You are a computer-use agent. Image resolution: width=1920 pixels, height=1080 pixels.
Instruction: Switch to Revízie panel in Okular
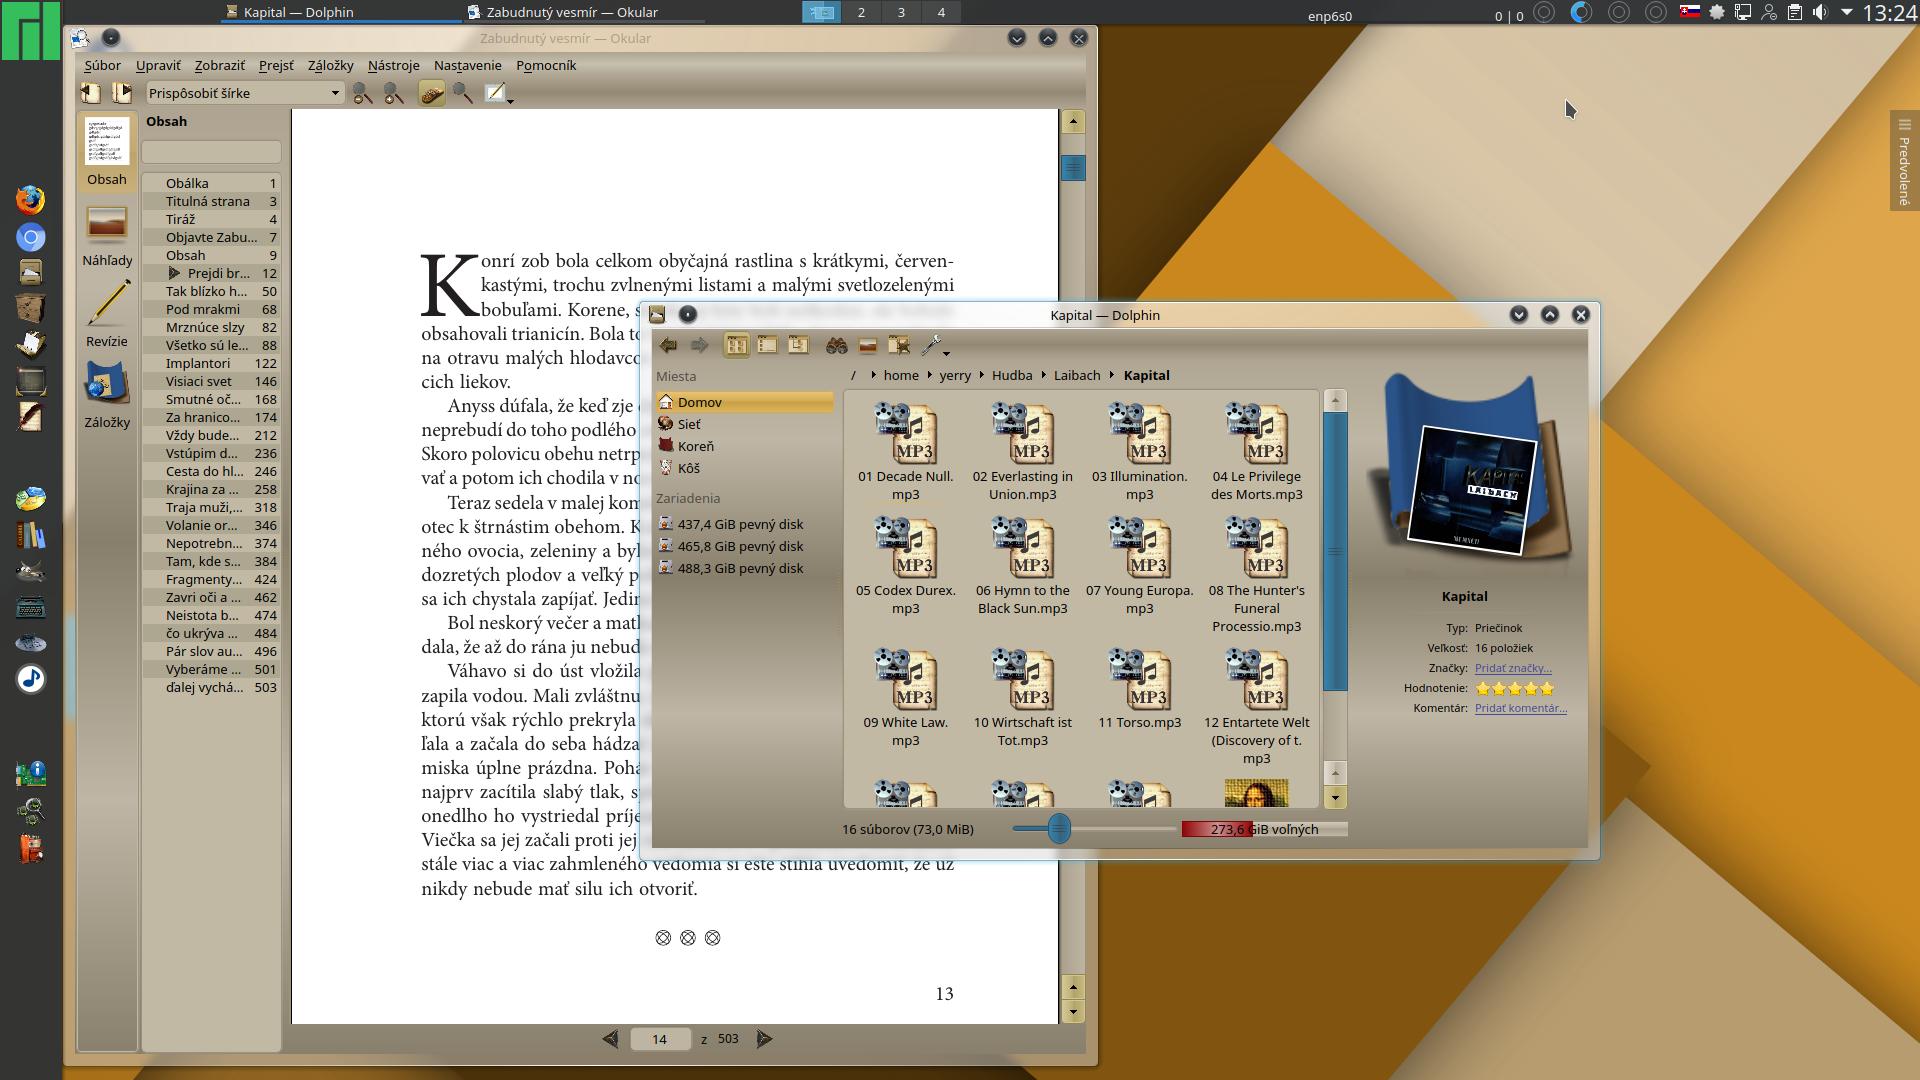pos(107,314)
